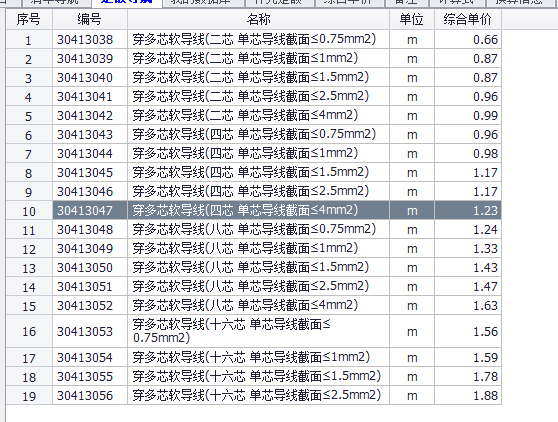Select code cell 30413052
The height and width of the screenshot is (422, 558).
pos(90,306)
